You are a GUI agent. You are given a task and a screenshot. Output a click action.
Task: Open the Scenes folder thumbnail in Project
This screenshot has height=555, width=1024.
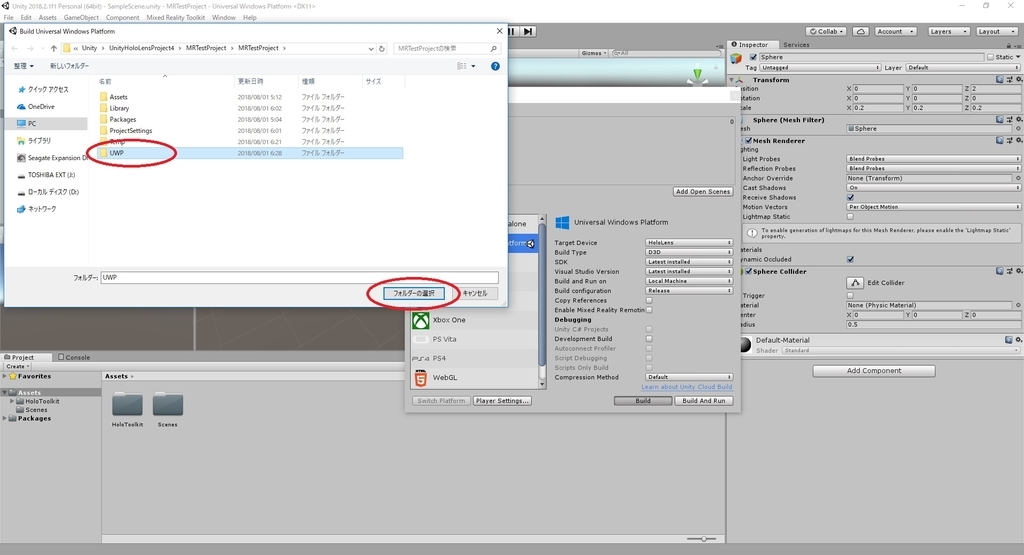pos(168,405)
